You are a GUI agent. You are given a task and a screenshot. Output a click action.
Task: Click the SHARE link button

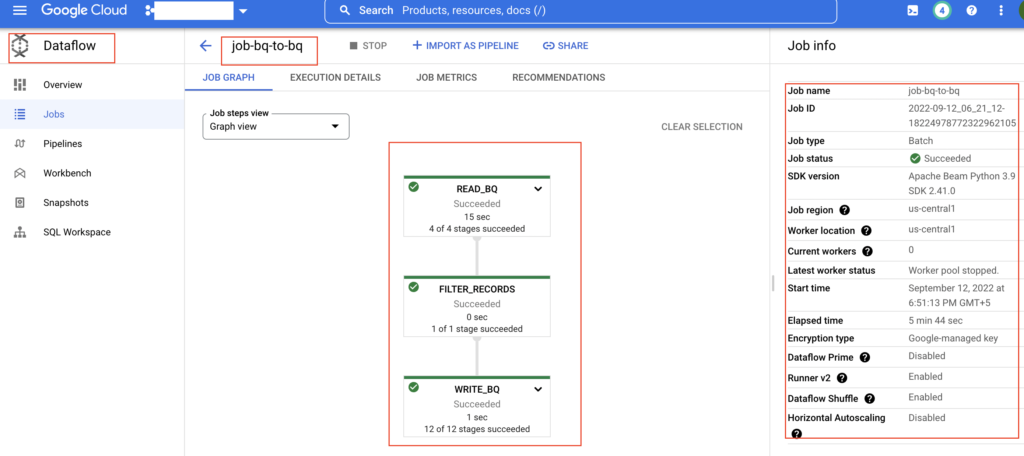pyautogui.click(x=566, y=46)
